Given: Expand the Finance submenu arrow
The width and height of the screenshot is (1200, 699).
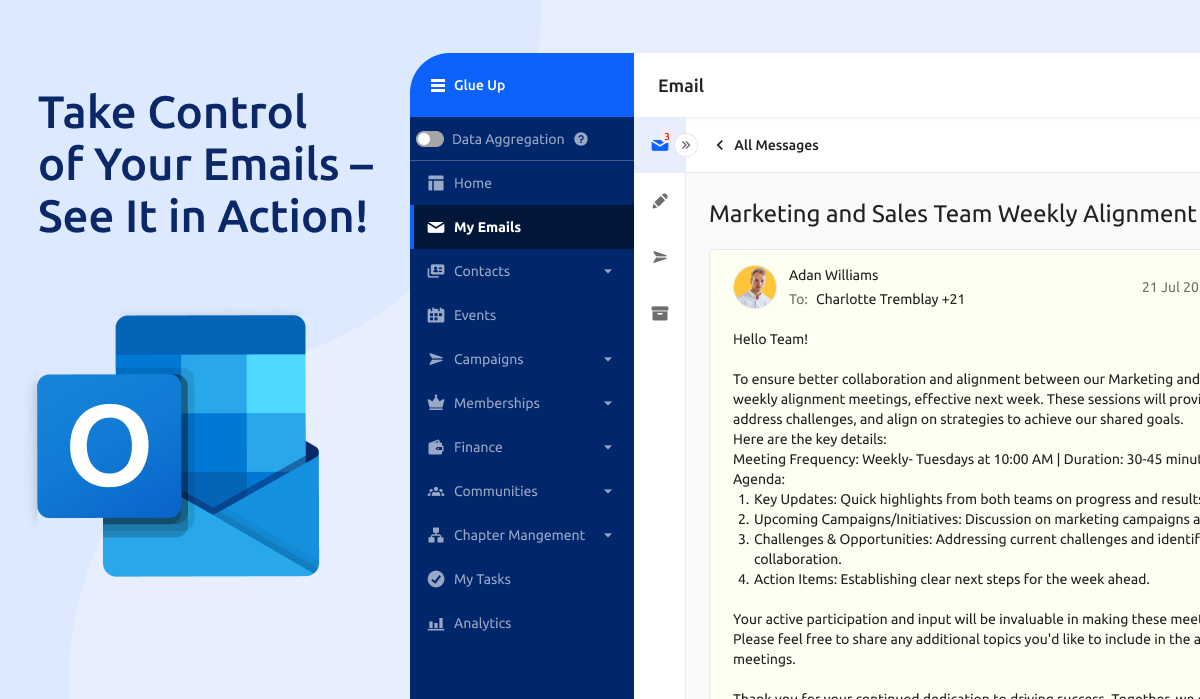Looking at the screenshot, I should click(608, 447).
